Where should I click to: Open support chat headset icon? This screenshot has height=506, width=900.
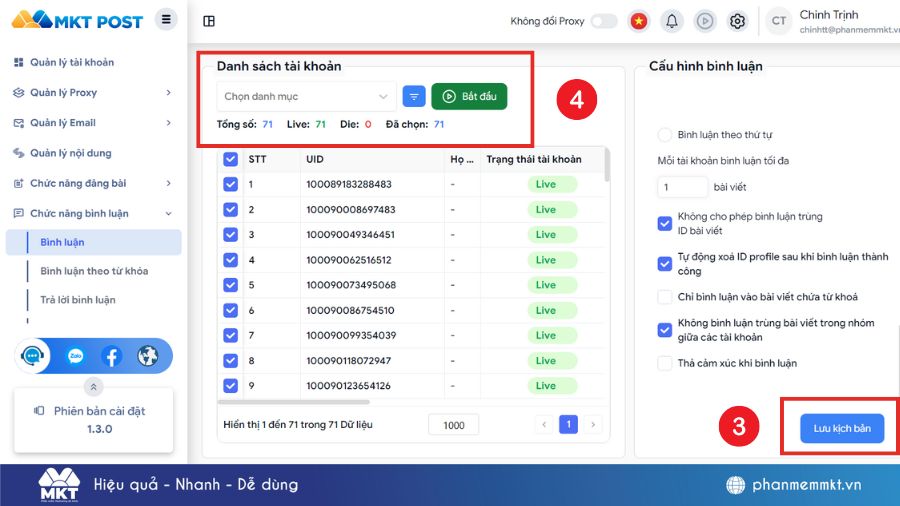(x=33, y=356)
